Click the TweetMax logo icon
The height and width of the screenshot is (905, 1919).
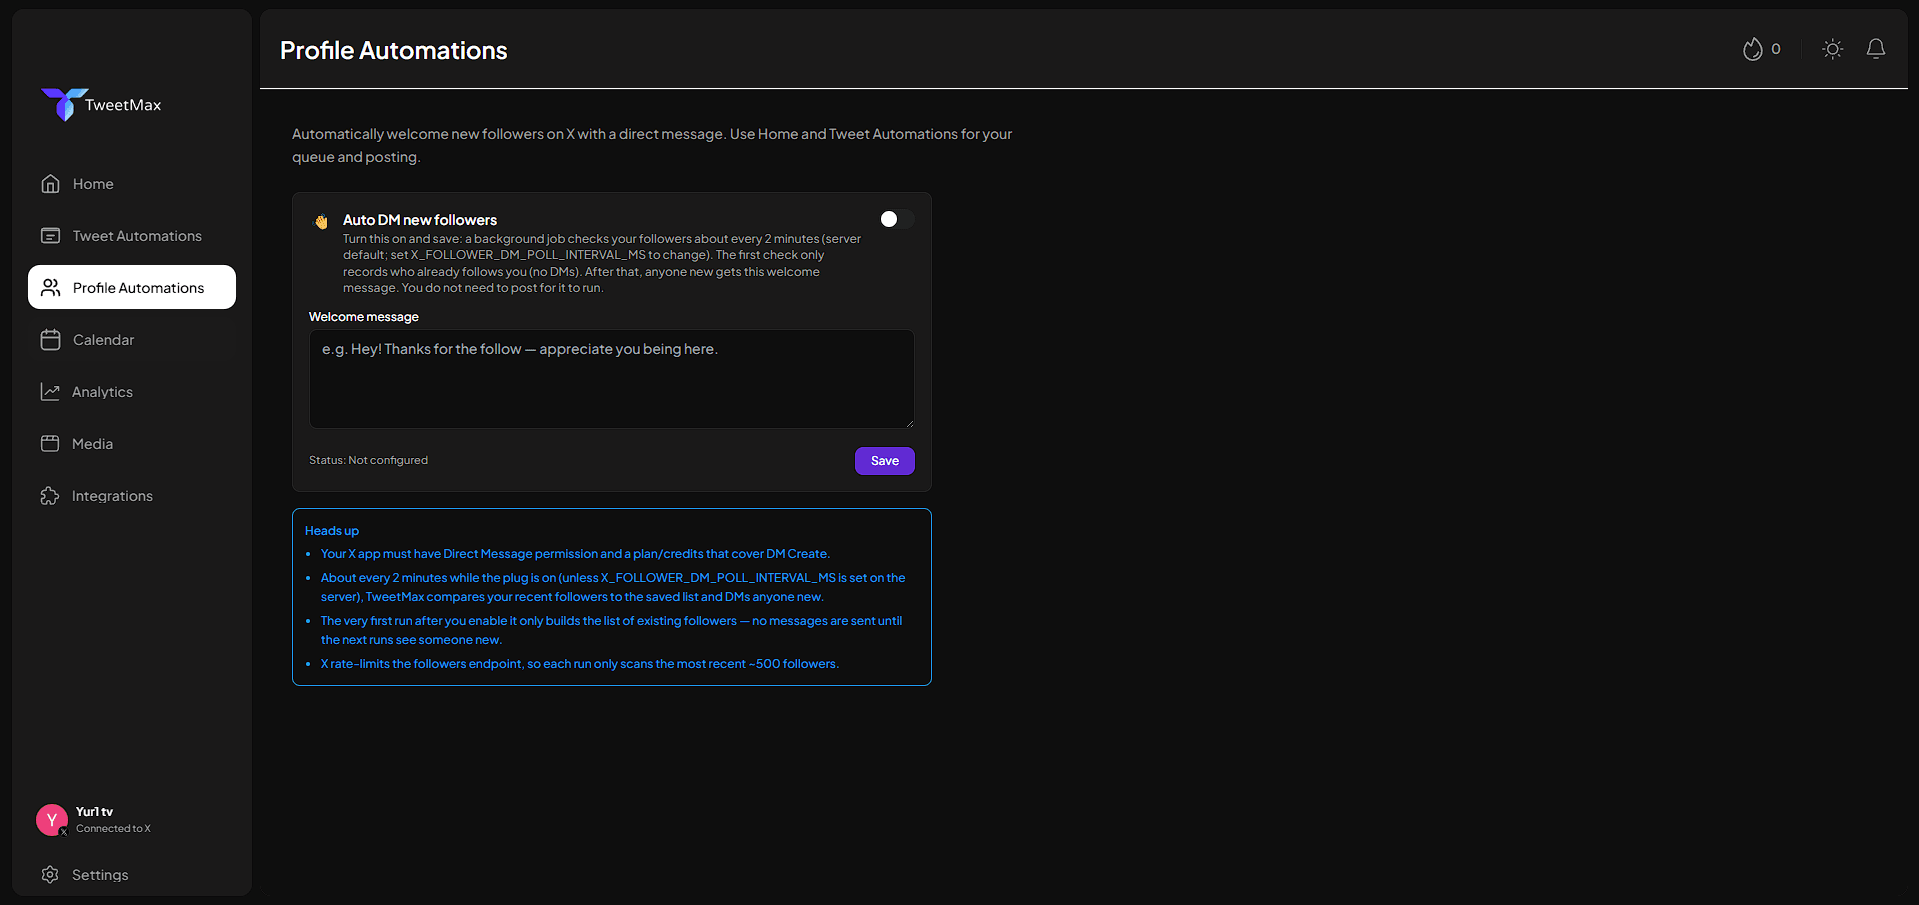click(63, 104)
